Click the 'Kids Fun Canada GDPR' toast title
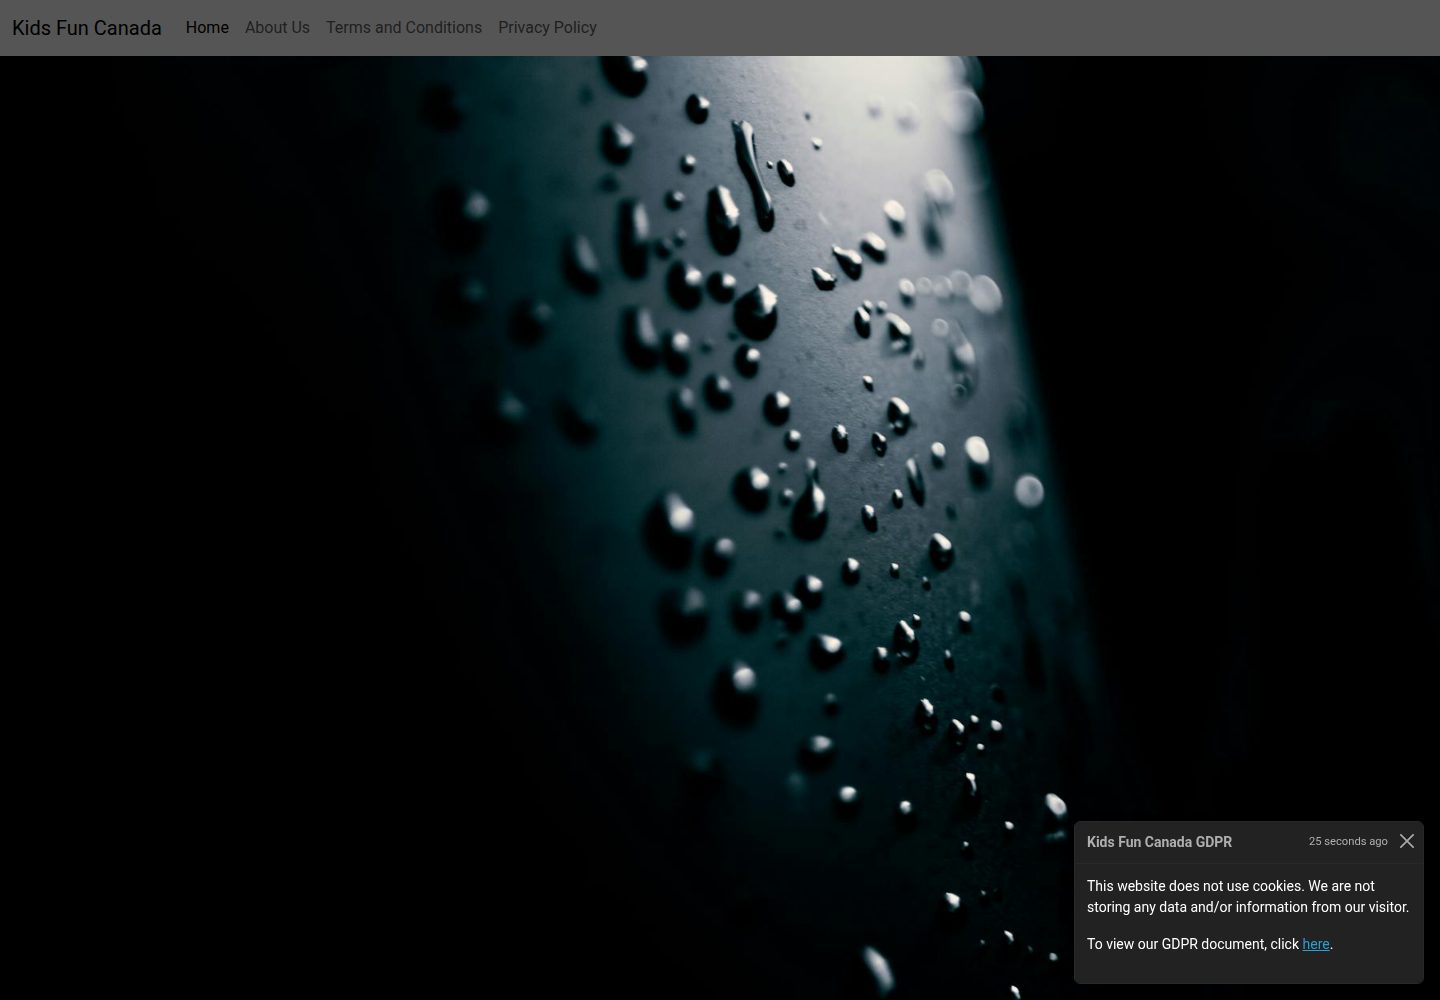This screenshot has height=1000, width=1440. [x=1159, y=842]
